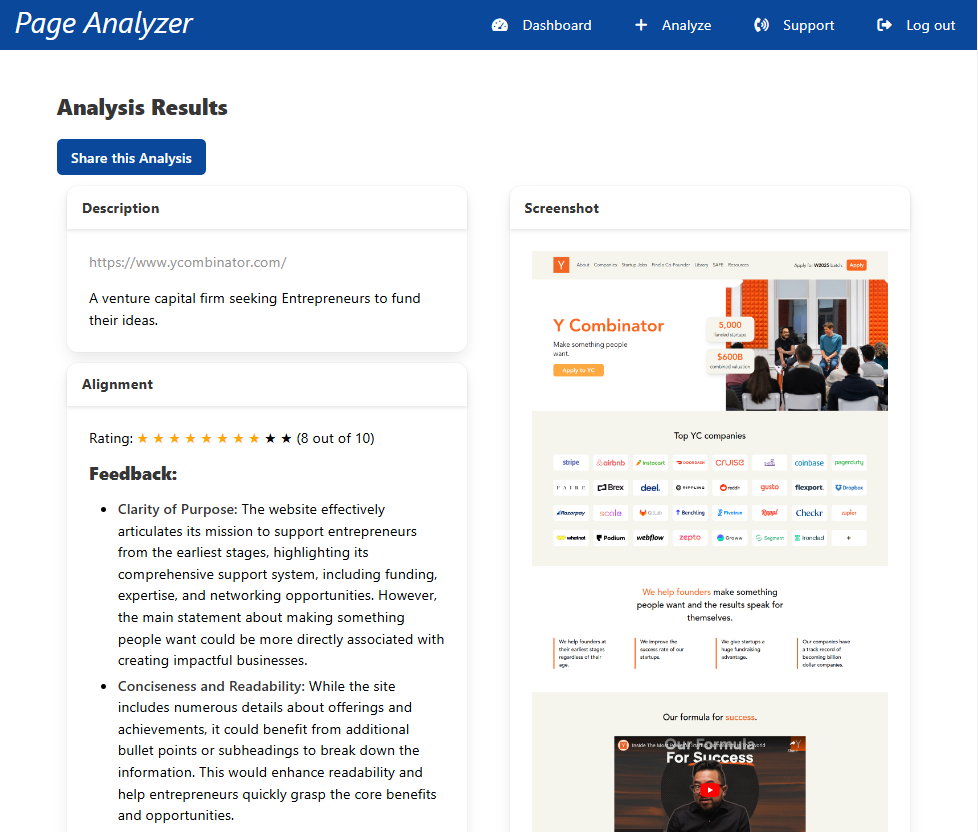This screenshot has height=832, width=978.
Task: Open the Dashboard menu item
Action: click(541, 25)
